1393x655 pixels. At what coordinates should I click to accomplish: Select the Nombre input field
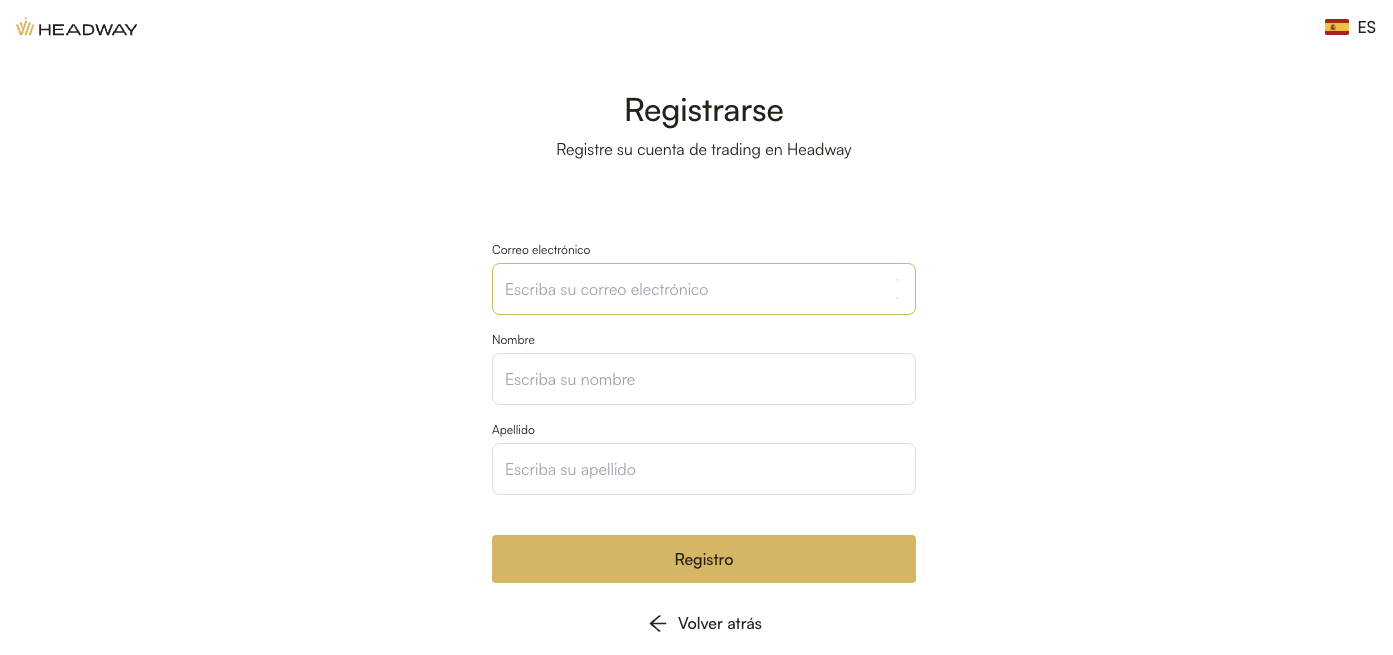click(703, 379)
